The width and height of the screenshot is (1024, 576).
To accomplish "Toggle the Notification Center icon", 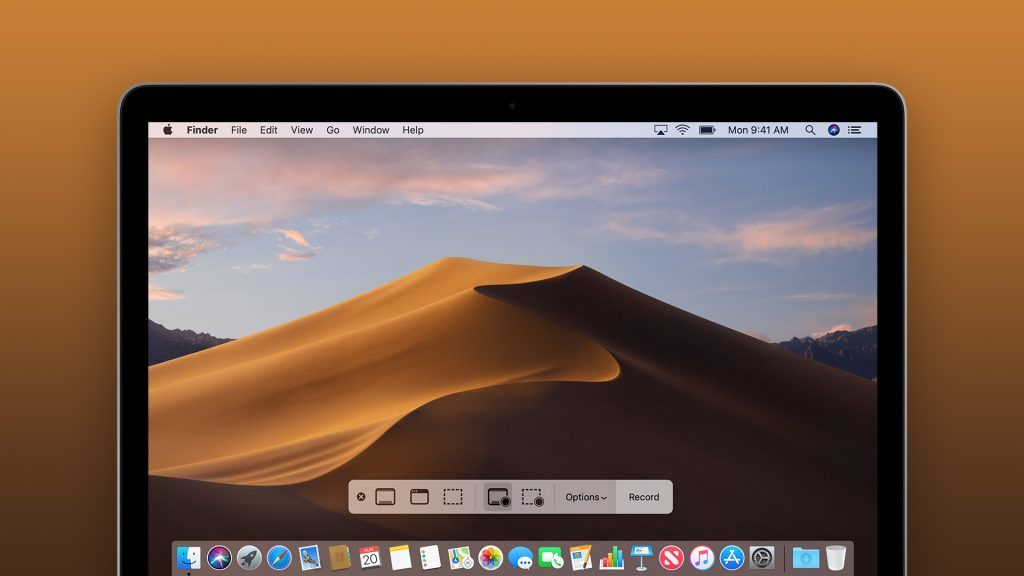I will [855, 130].
